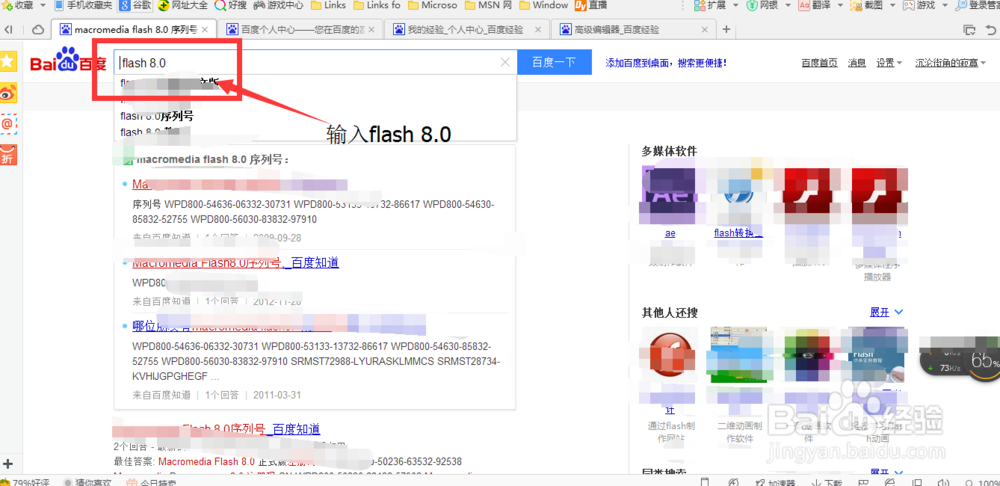This screenshot has height=486, width=1000.
Task: Close the 高级编辑器_百度经验 tab
Action: coord(706,29)
